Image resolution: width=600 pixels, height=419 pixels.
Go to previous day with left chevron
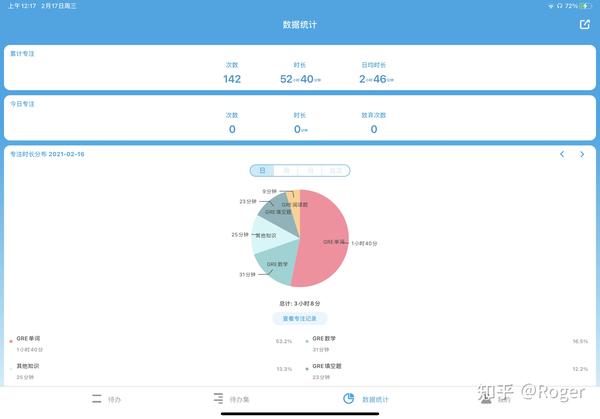[x=562, y=154]
